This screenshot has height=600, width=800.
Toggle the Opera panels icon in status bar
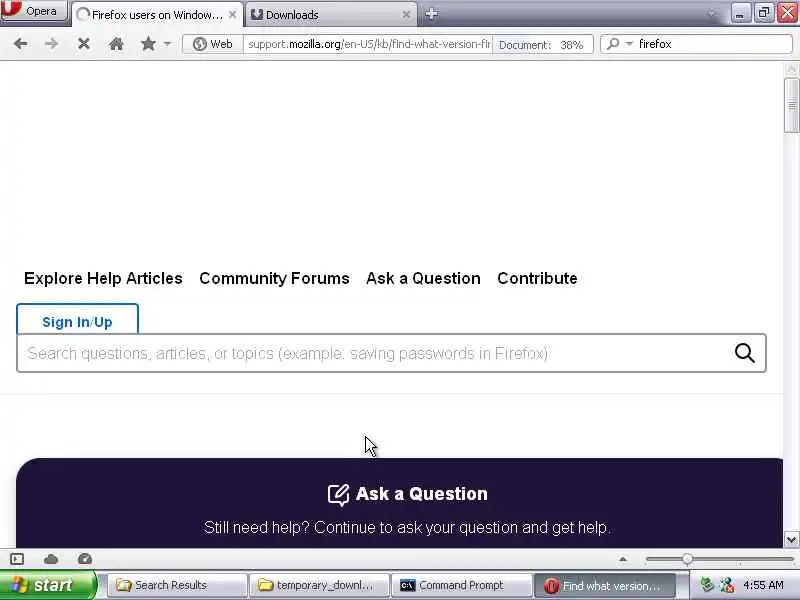(x=17, y=559)
